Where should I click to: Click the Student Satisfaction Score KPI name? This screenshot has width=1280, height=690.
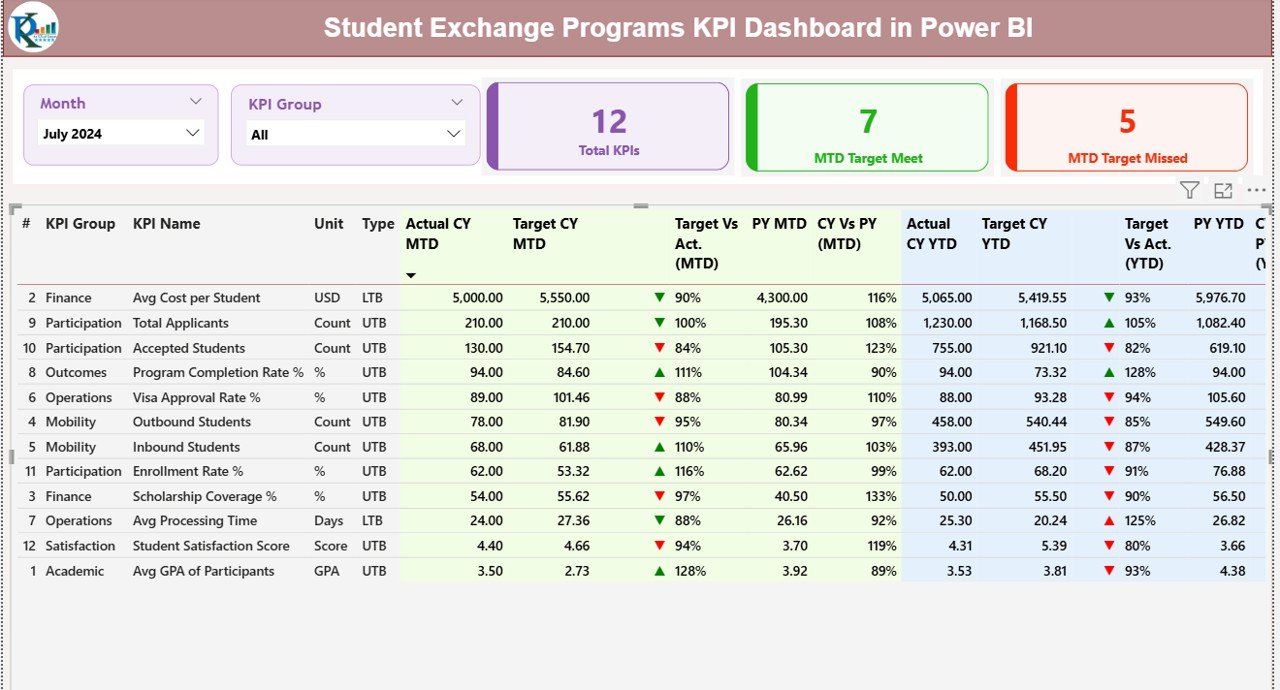[211, 546]
